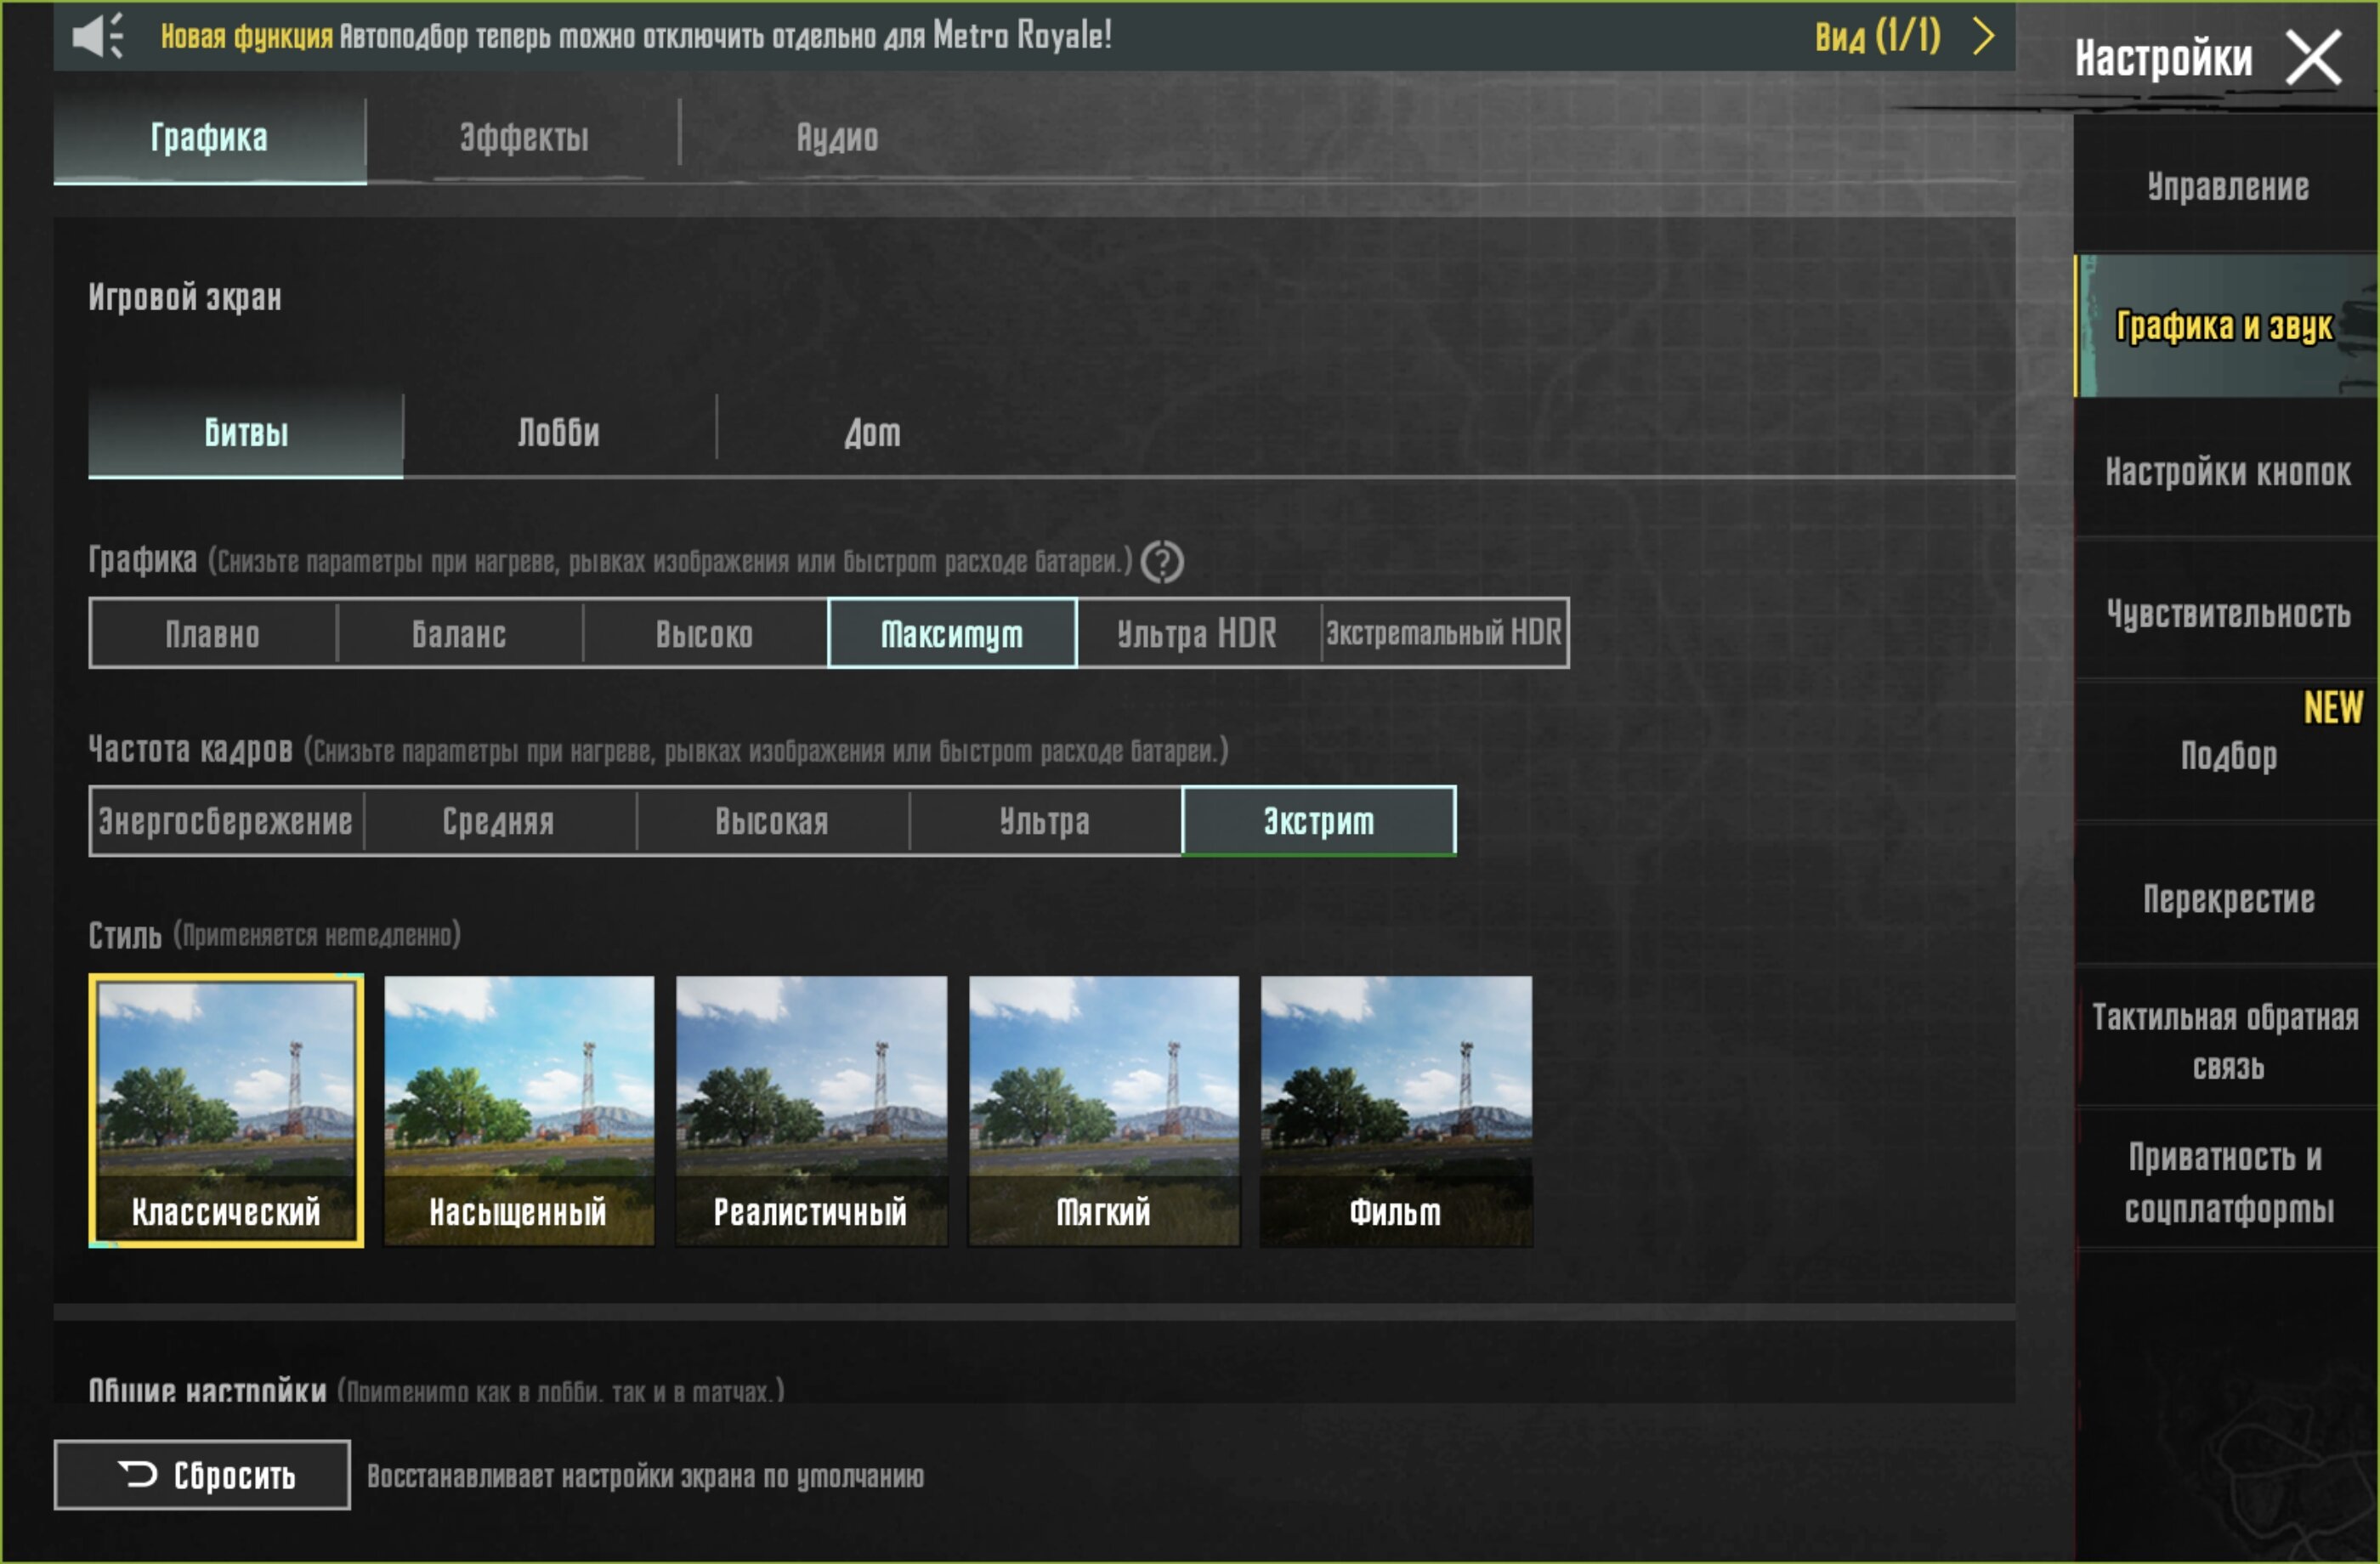Viewport: 2380px width, 1564px height.
Task: Pick the Фильм style thumbnail
Action: coord(1396,1111)
